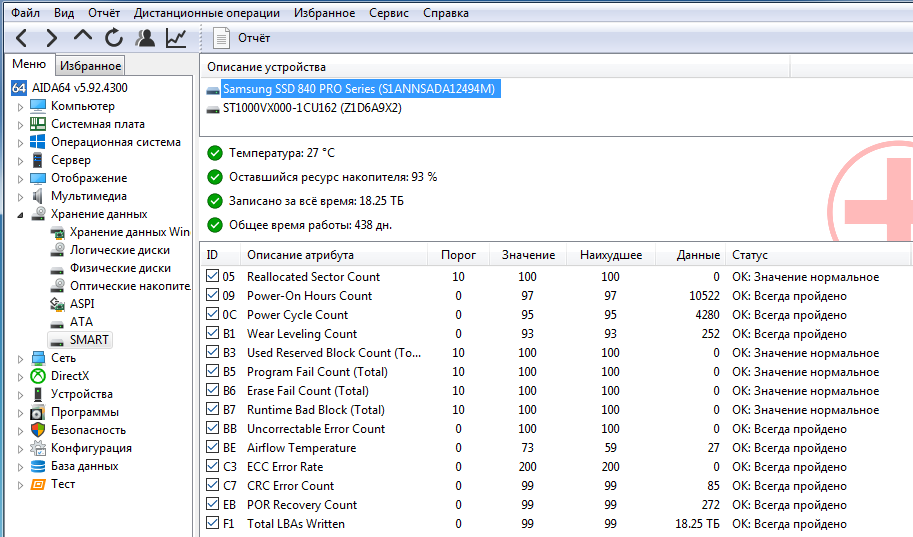Screen dimensions: 913x537
Task: Expand the Системная плата tree node arrow
Action: click(x=20, y=125)
